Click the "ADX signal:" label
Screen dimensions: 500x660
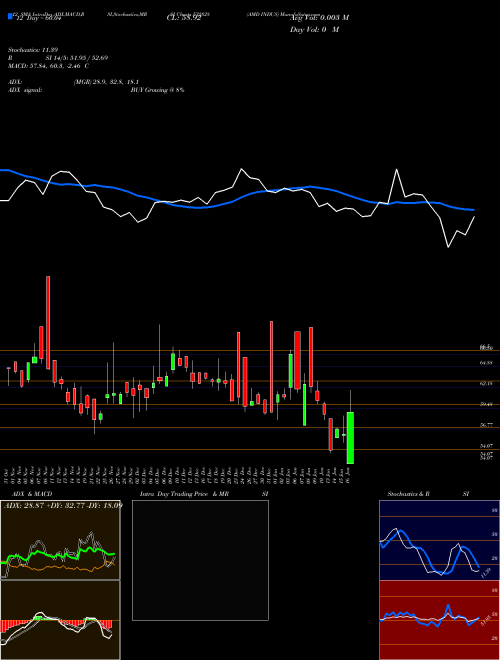click(25, 90)
